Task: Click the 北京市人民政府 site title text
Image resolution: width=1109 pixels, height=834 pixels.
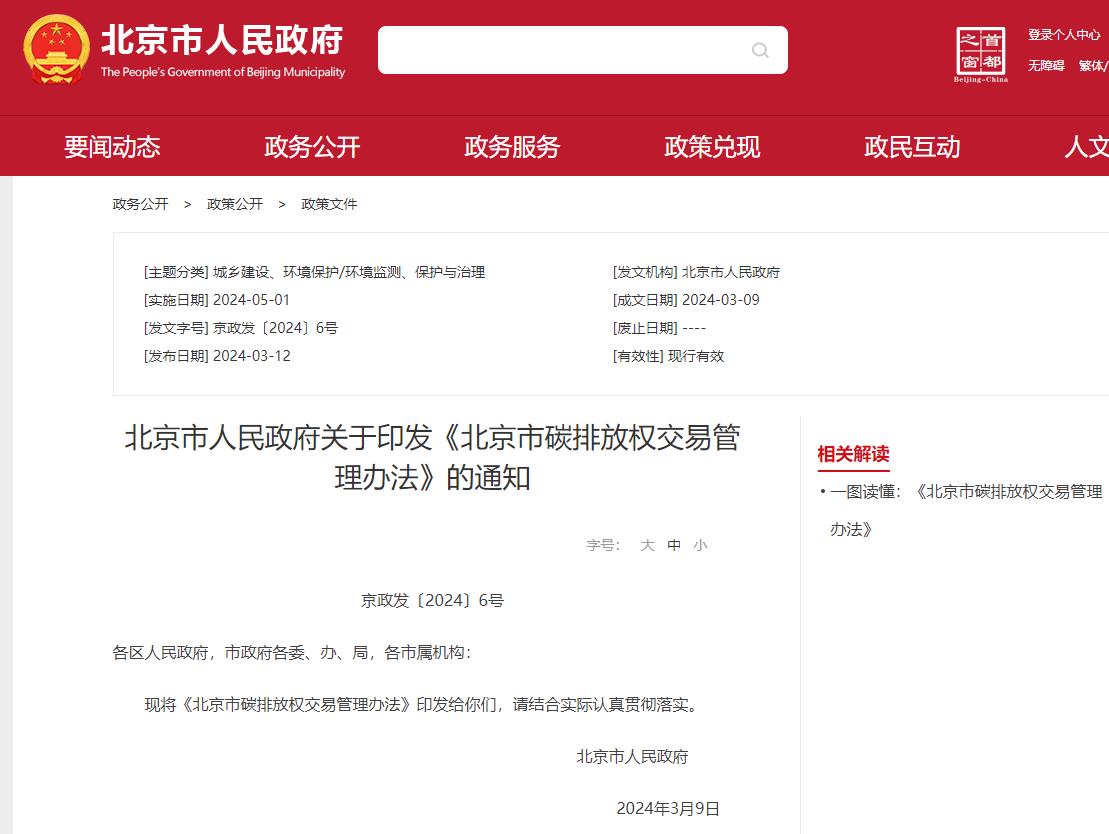Action: click(x=222, y=40)
